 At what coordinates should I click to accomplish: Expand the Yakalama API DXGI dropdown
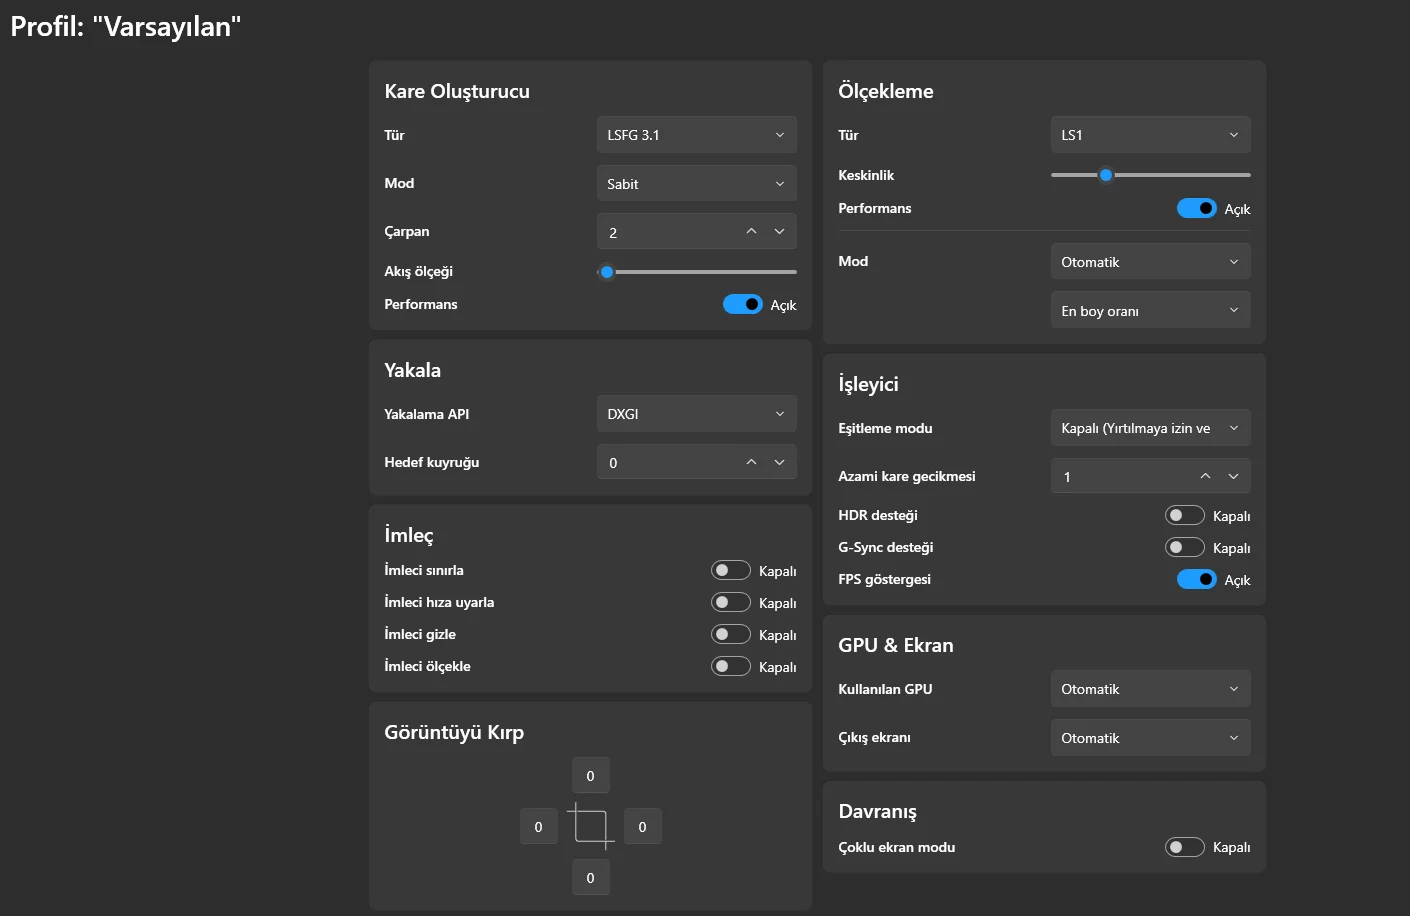[x=696, y=414]
